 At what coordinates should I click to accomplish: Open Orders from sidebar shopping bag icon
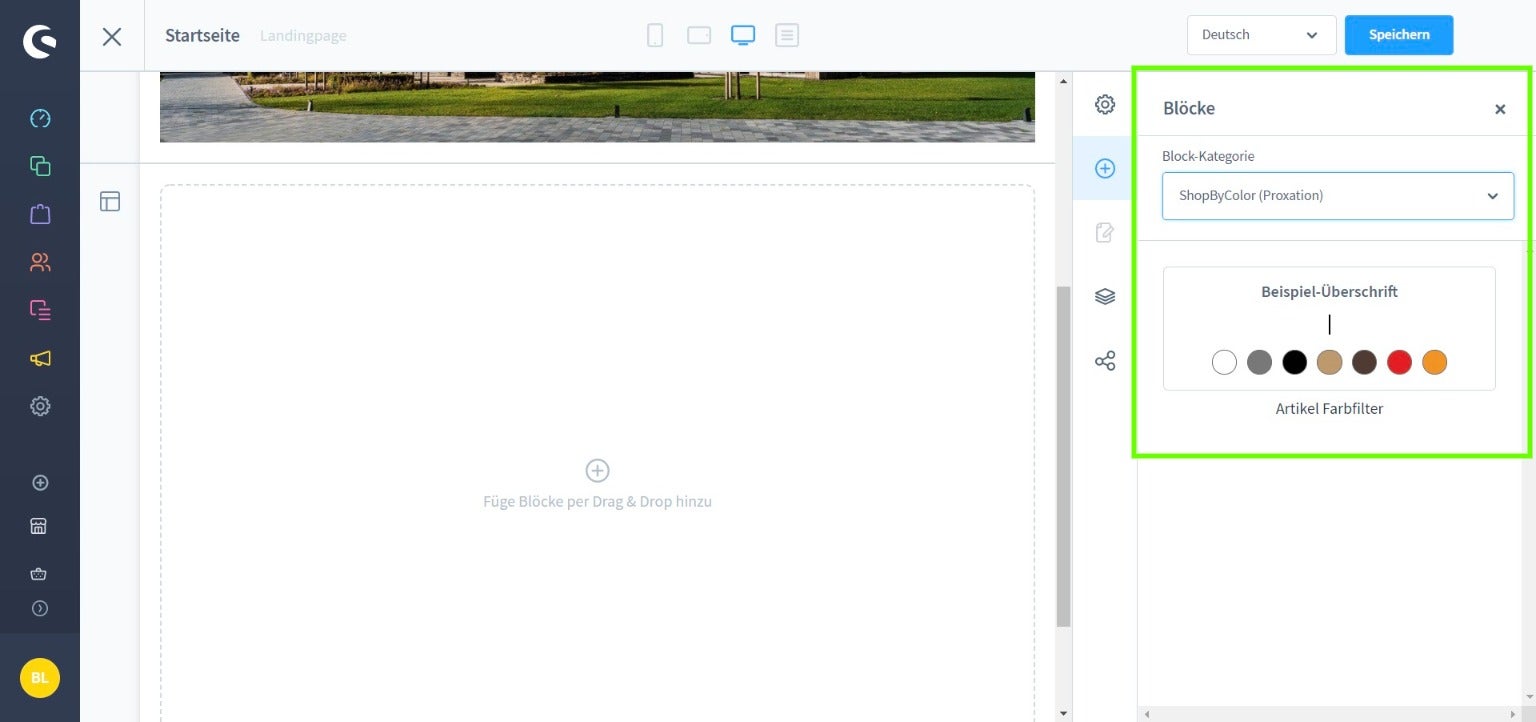click(40, 214)
